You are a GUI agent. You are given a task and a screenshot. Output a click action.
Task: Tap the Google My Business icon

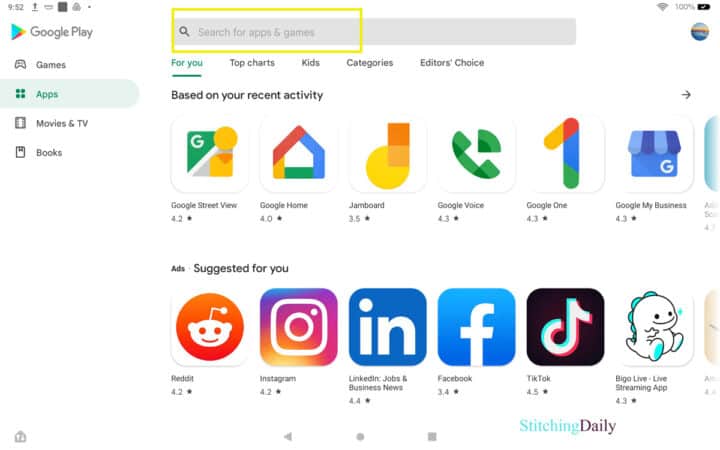pos(654,154)
